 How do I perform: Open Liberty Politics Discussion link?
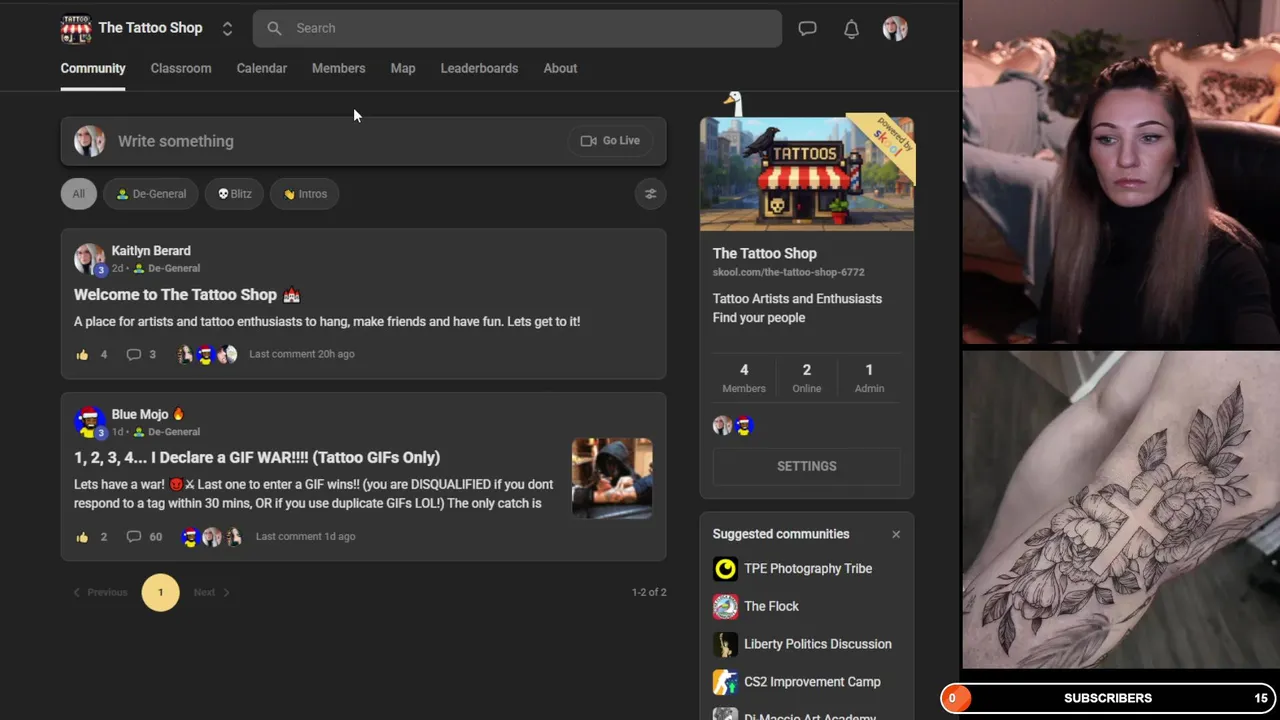(x=818, y=644)
